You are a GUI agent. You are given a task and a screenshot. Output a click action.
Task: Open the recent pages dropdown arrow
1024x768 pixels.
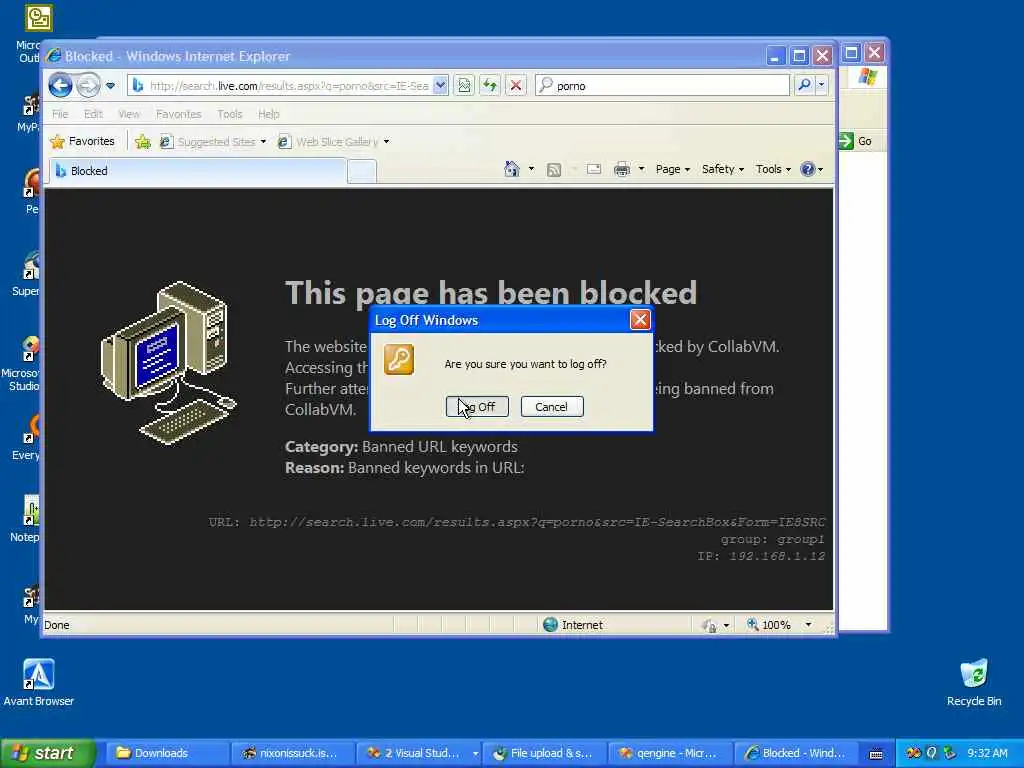110,86
